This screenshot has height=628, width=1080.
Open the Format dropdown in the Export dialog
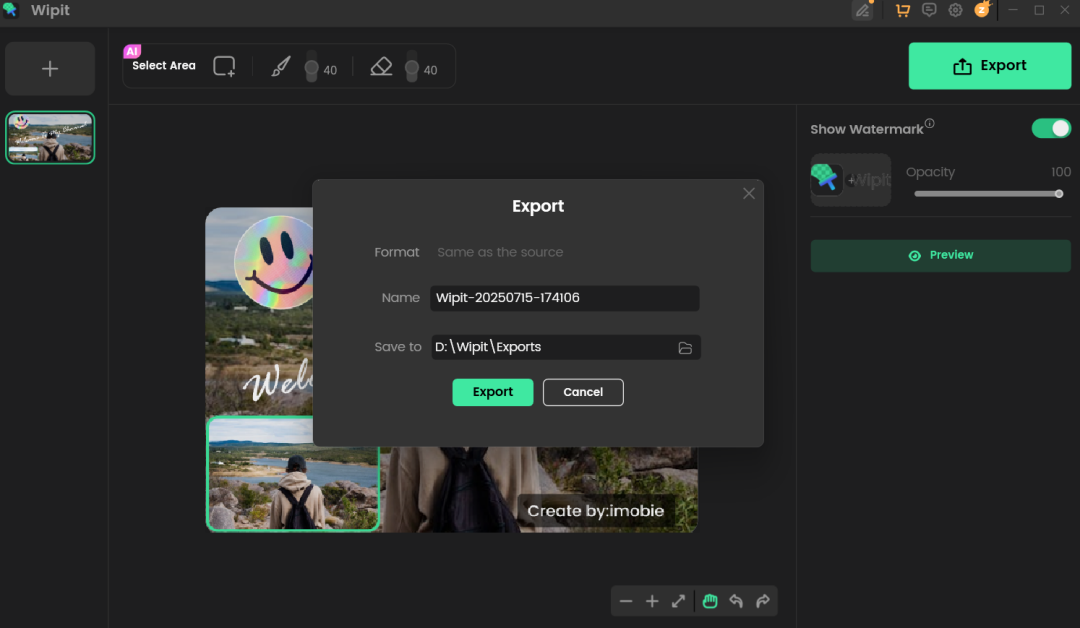[500, 252]
